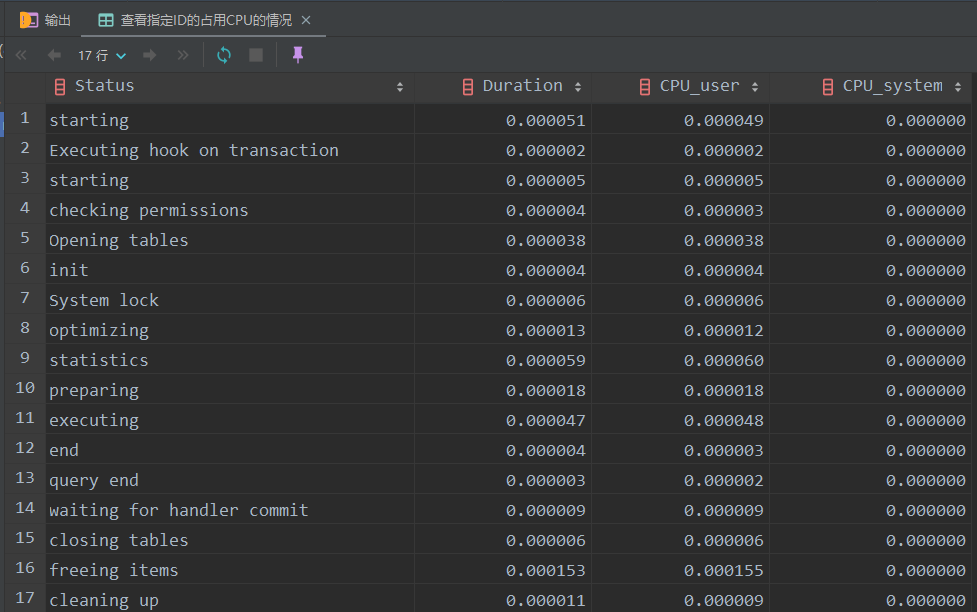The width and height of the screenshot is (977, 612).
Task: Go to next page arrow
Action: click(x=150, y=55)
